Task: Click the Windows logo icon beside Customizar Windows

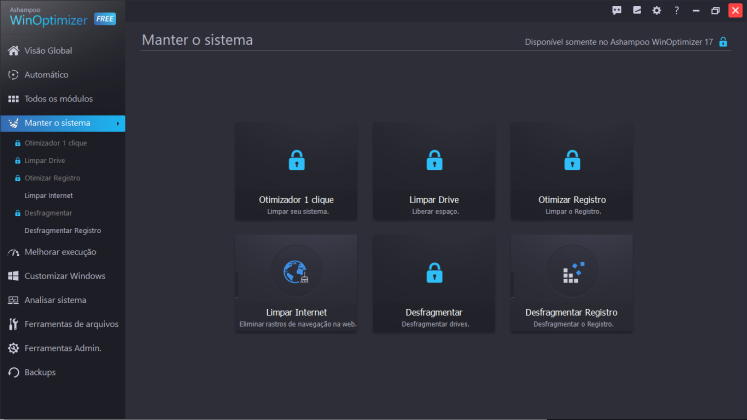Action: [13, 276]
